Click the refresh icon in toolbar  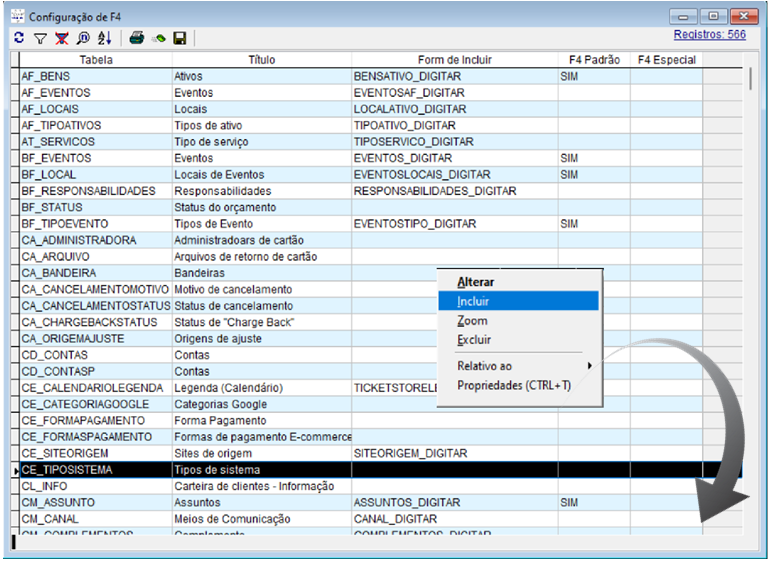pos(19,38)
